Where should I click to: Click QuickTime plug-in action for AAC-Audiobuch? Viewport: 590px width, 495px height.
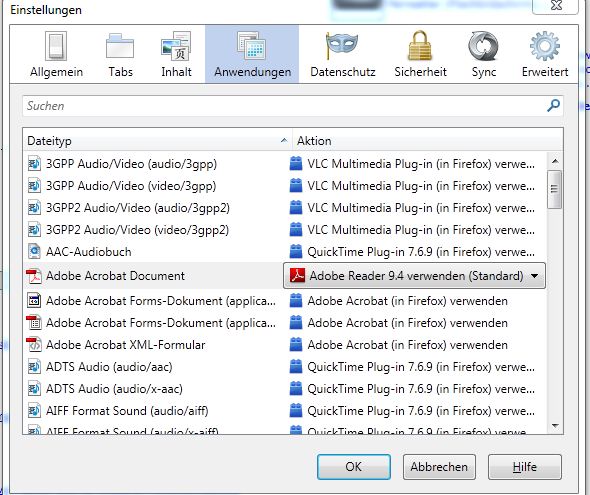point(421,252)
